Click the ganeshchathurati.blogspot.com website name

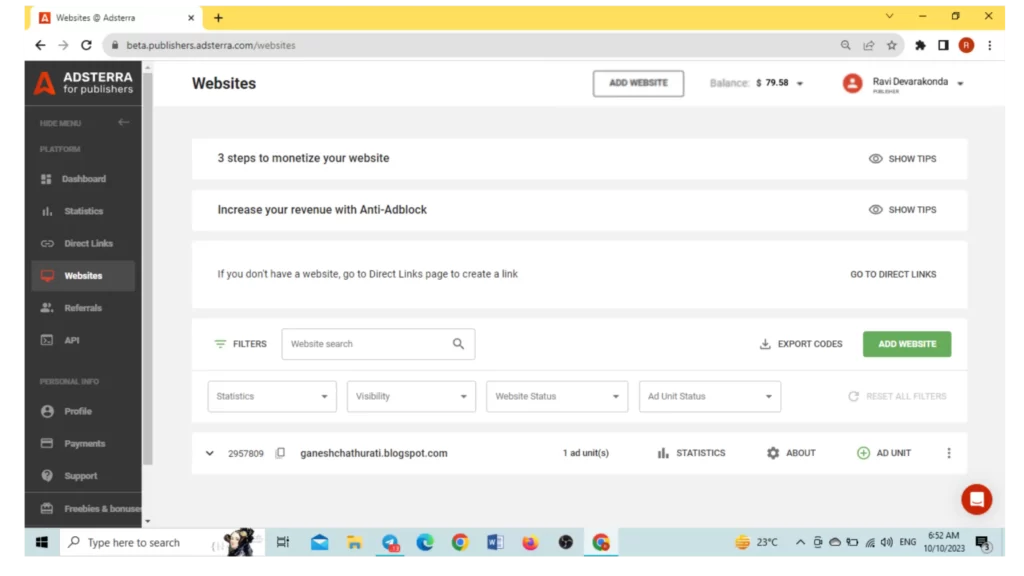pos(374,453)
